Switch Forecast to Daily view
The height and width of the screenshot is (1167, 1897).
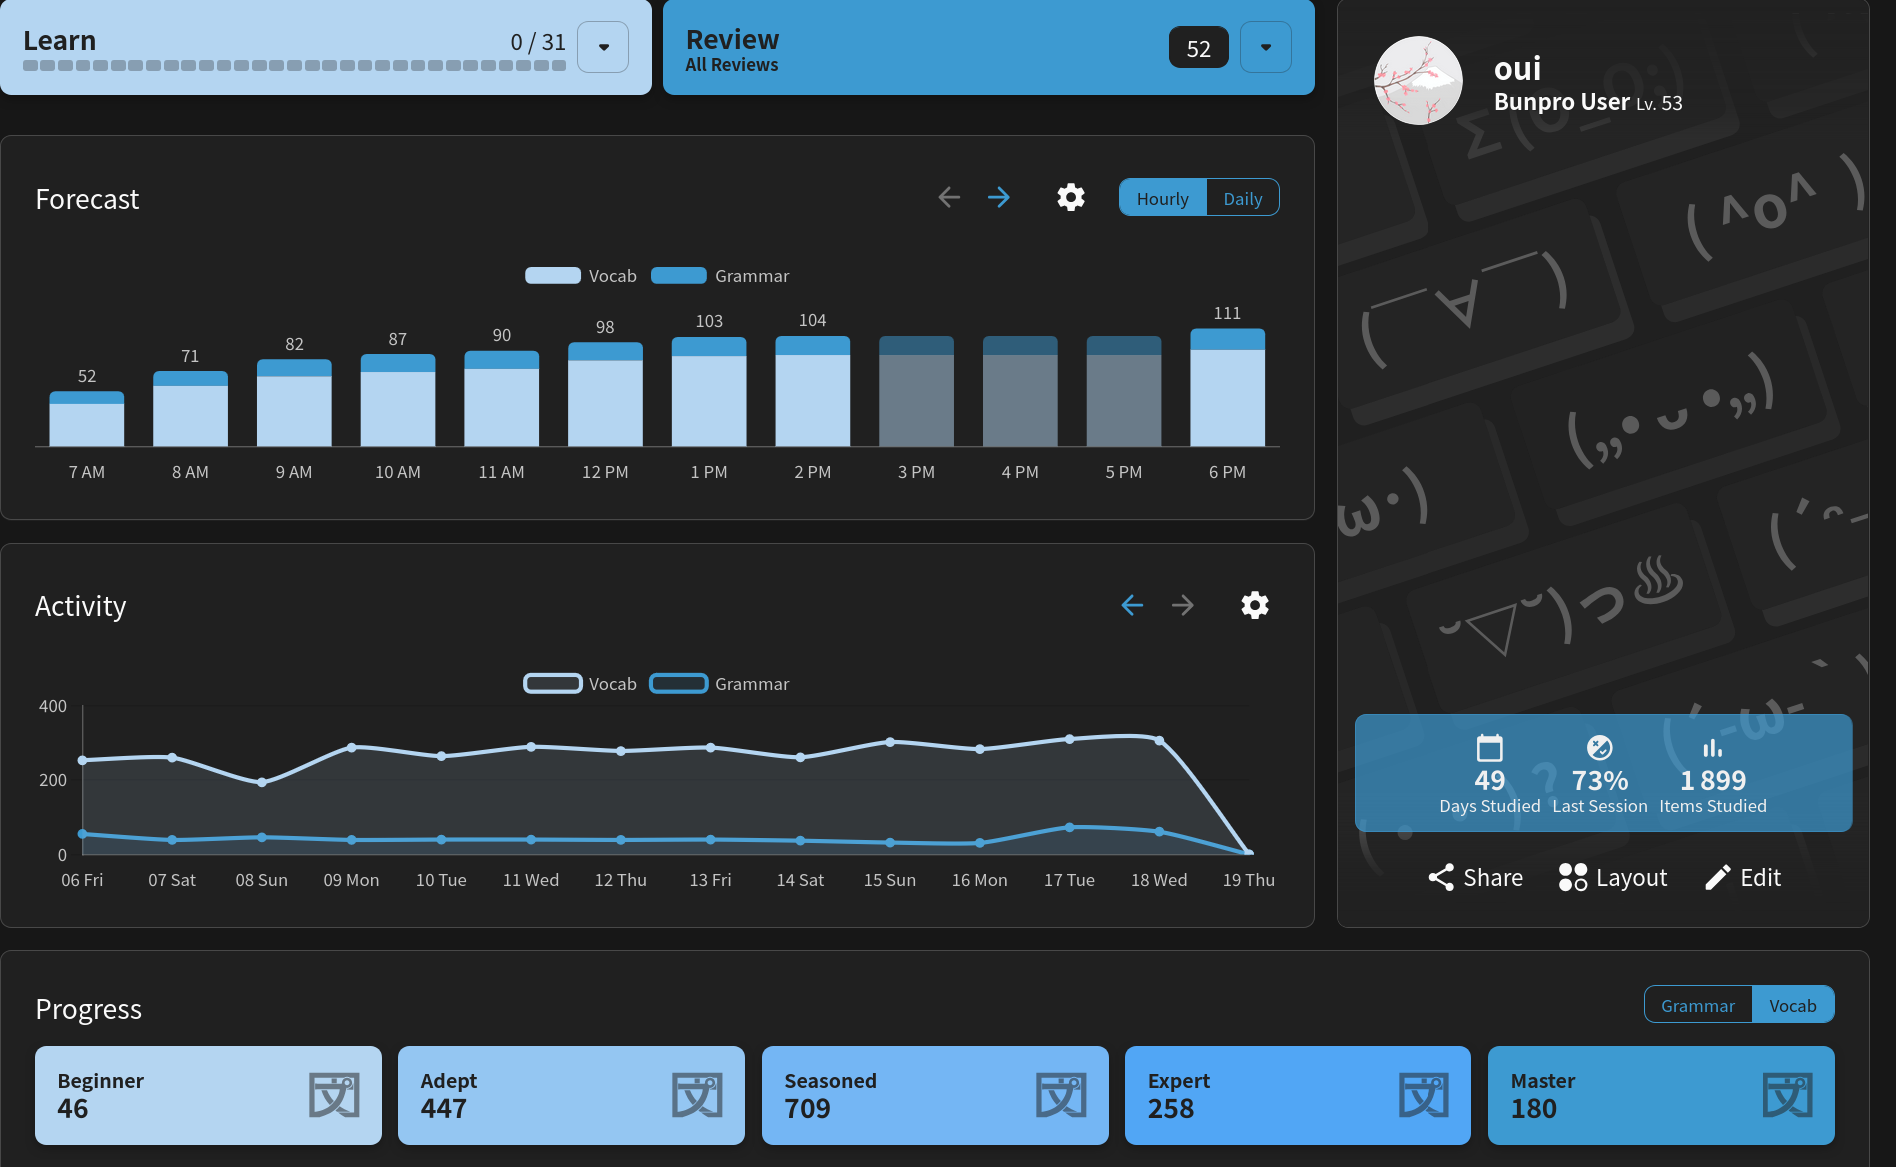click(1242, 198)
